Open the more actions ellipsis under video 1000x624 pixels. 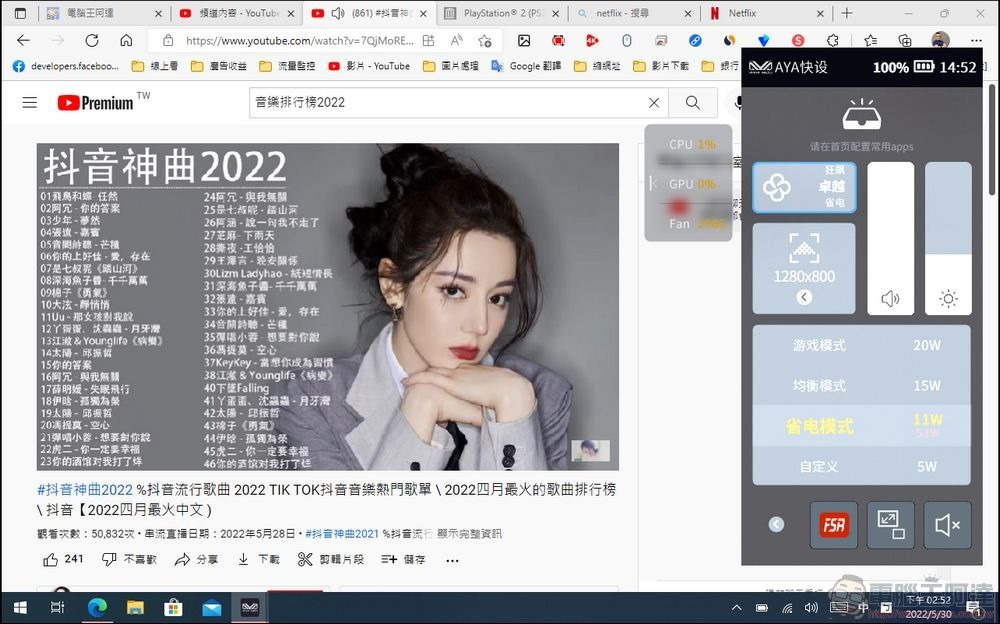pos(452,560)
